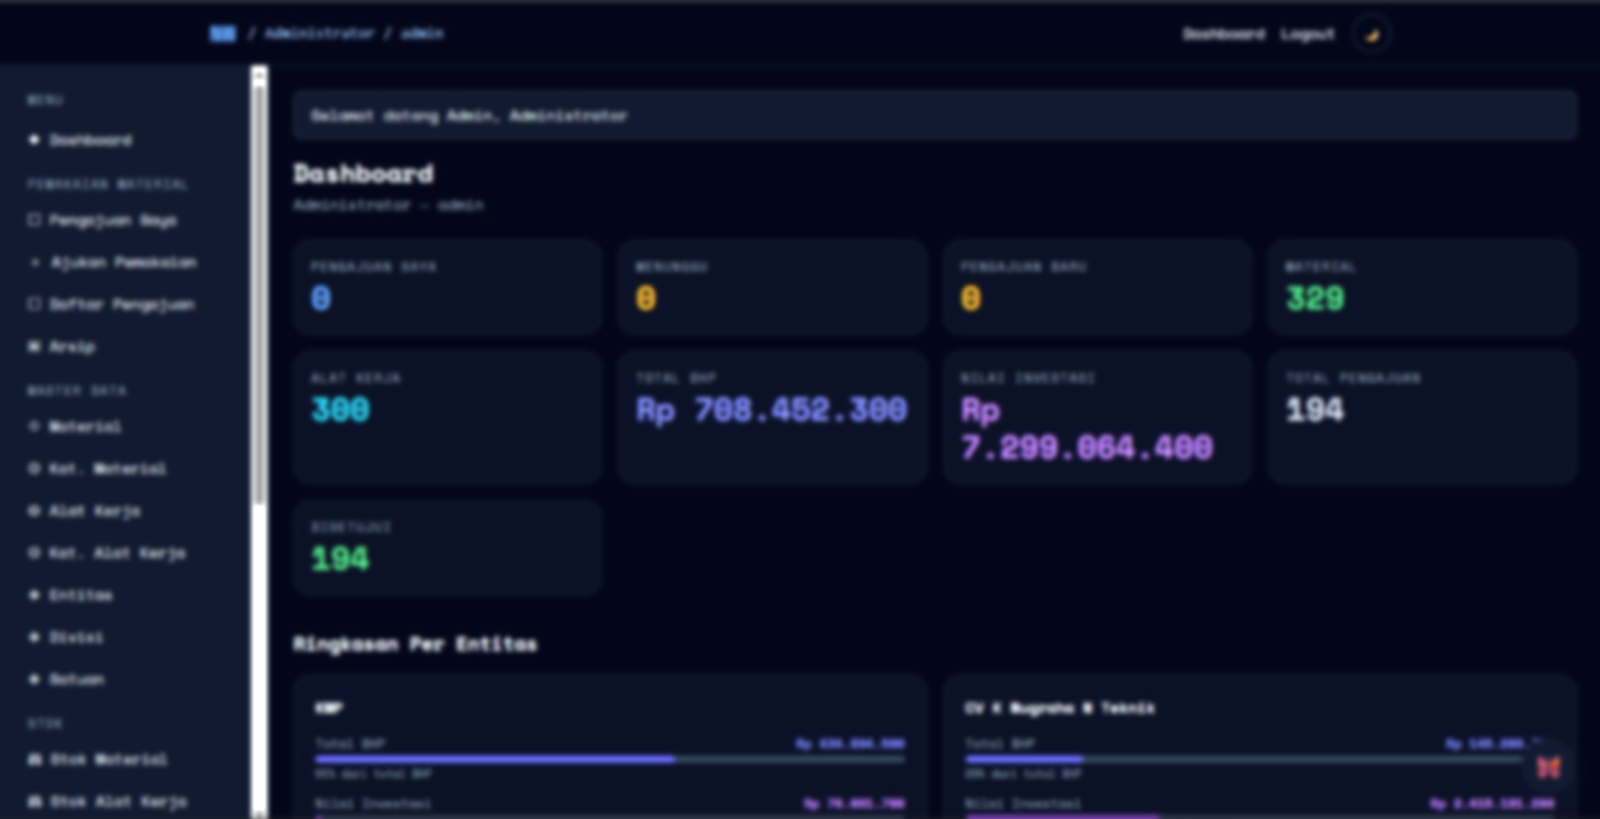Click the Dashboard link in top navigation
The width and height of the screenshot is (1600, 819).
(1224, 34)
